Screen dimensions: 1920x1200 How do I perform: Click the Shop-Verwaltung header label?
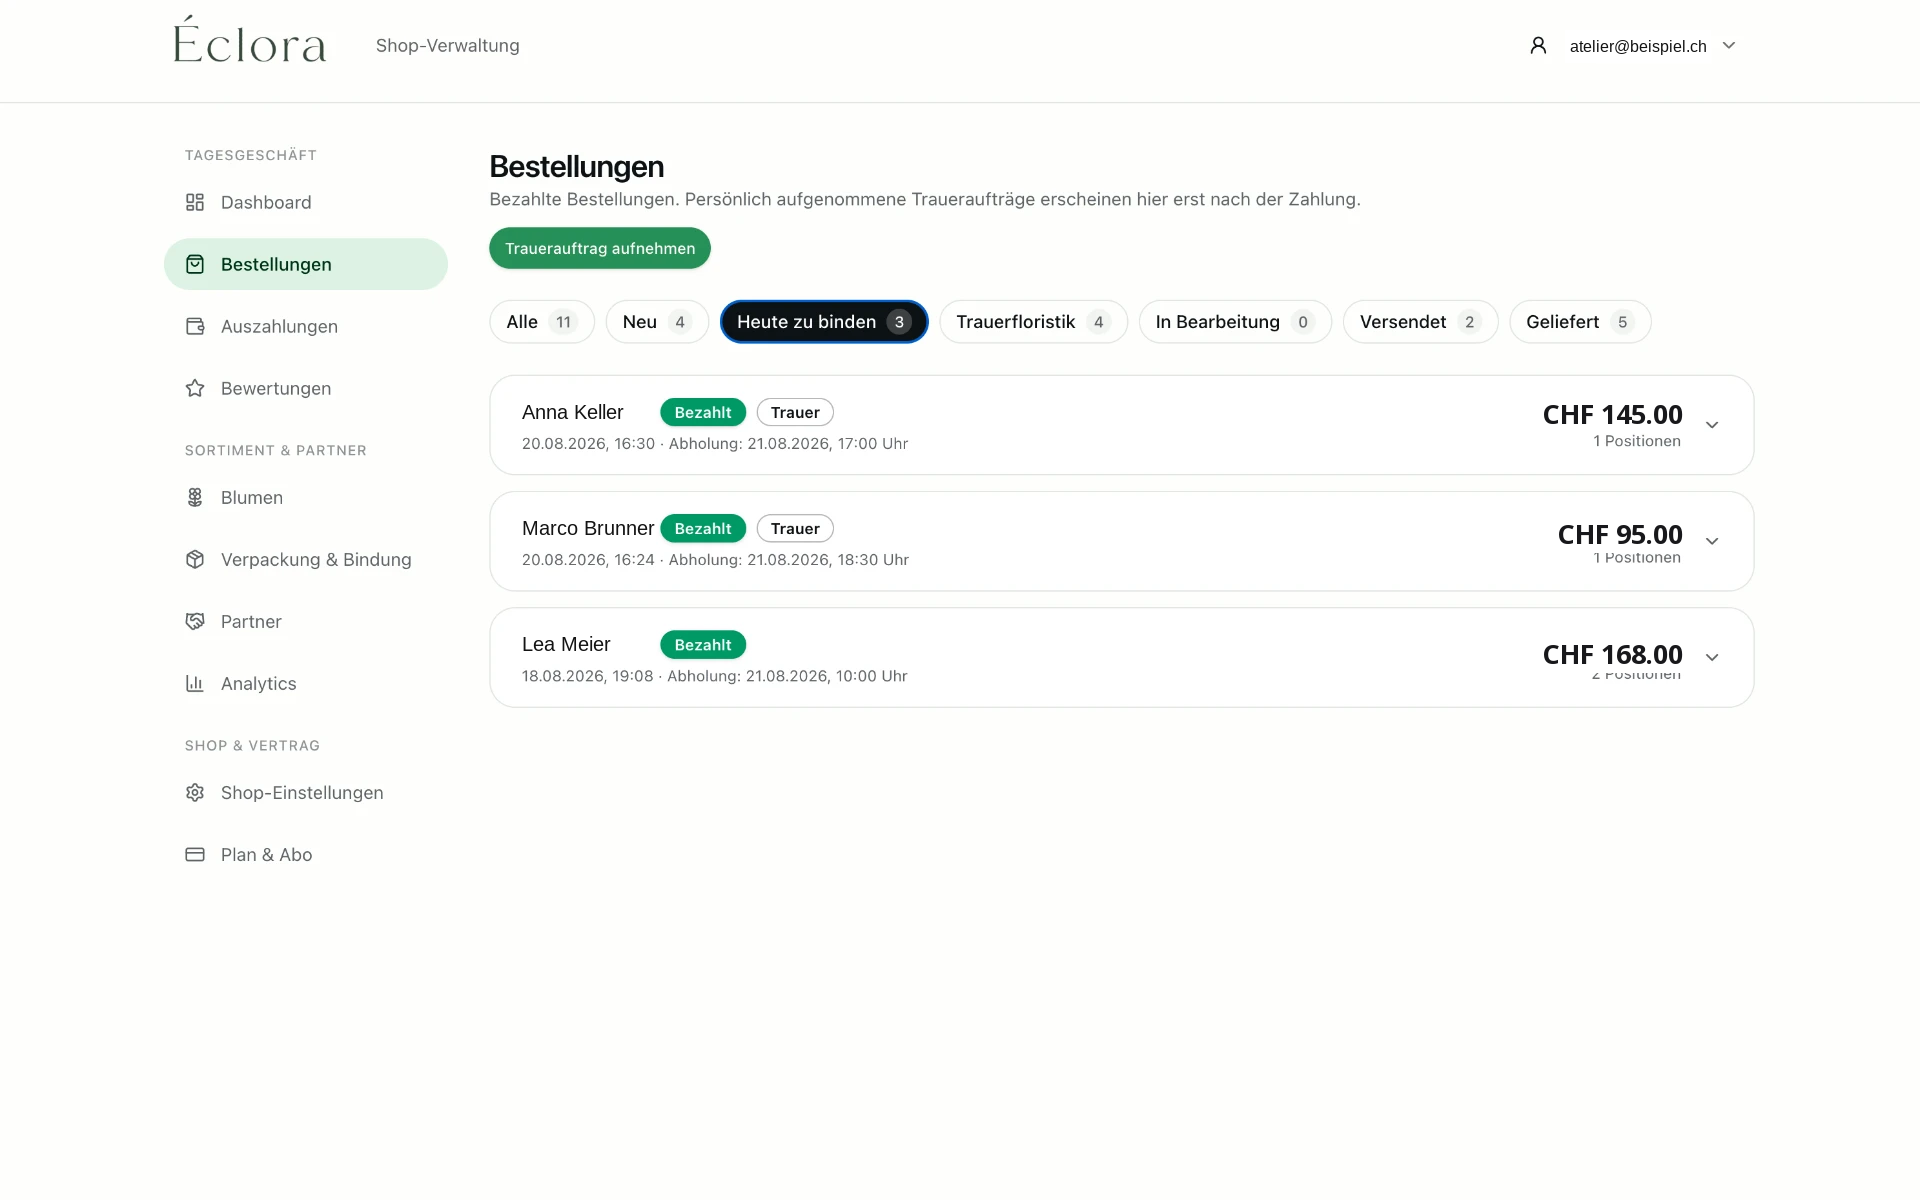448,46
